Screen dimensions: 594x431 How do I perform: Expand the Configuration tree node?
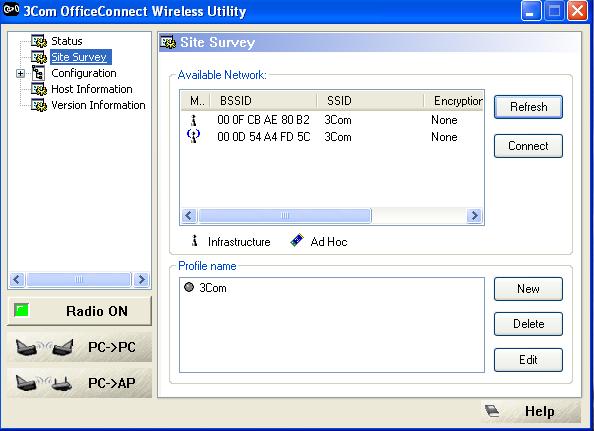20,73
